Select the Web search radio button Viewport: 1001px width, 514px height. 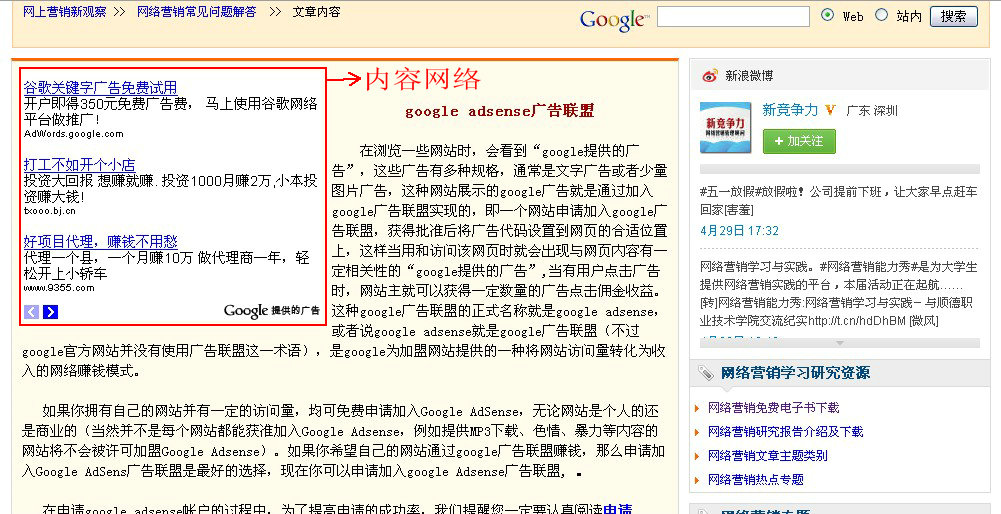tap(827, 15)
